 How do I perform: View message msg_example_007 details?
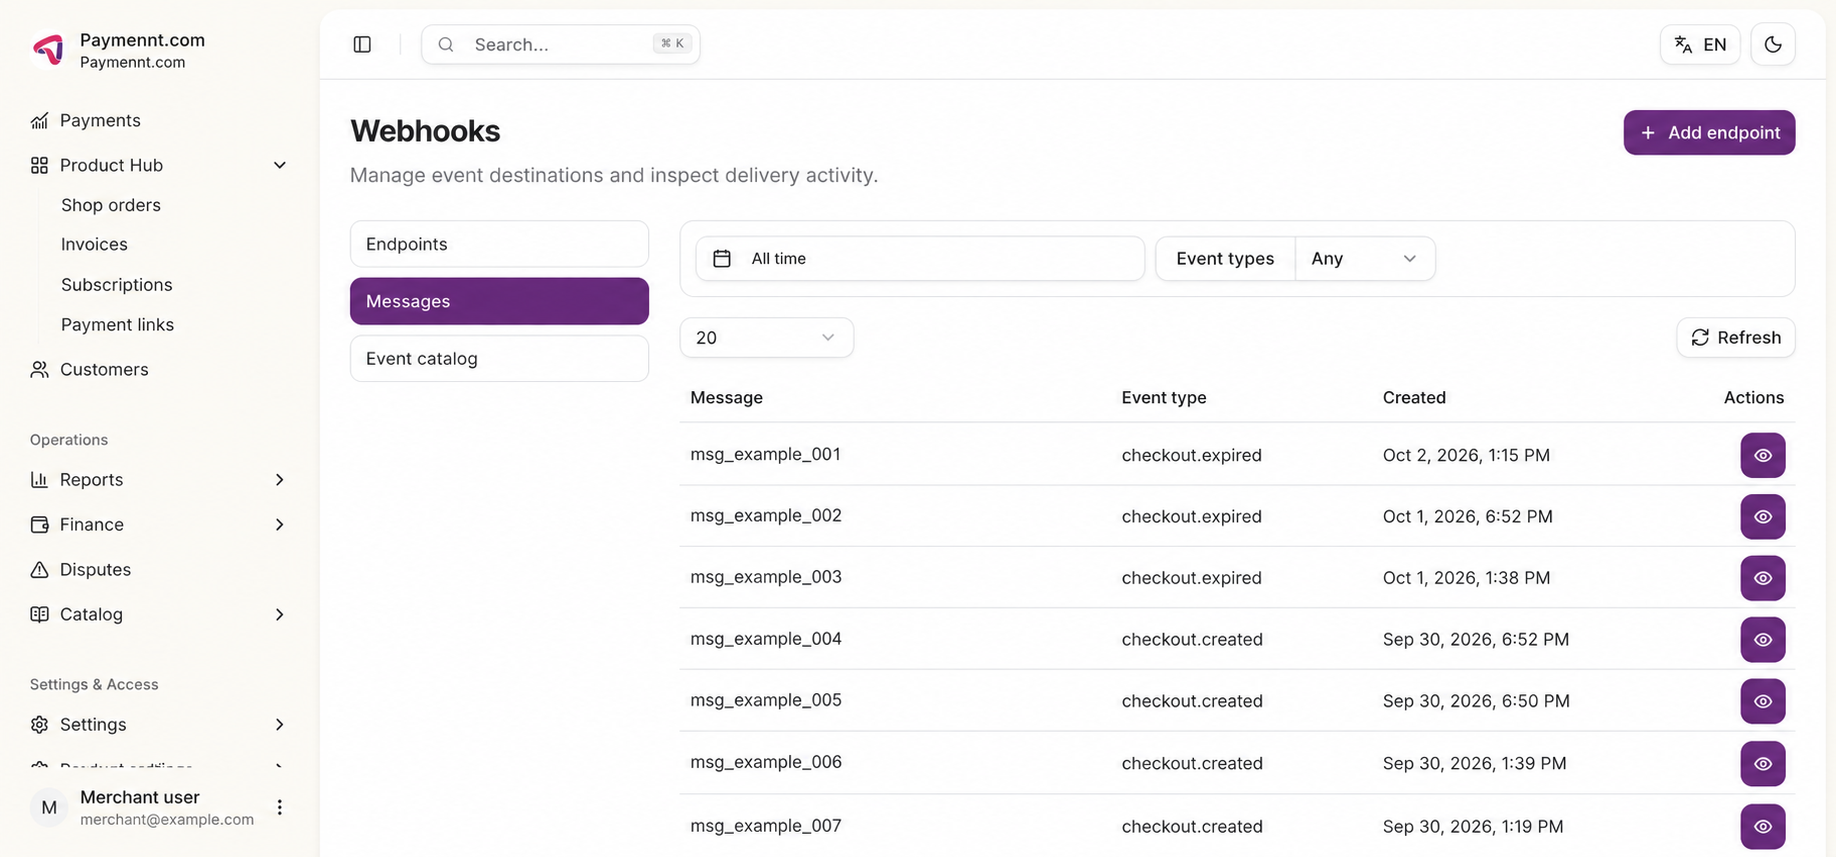click(x=1763, y=827)
